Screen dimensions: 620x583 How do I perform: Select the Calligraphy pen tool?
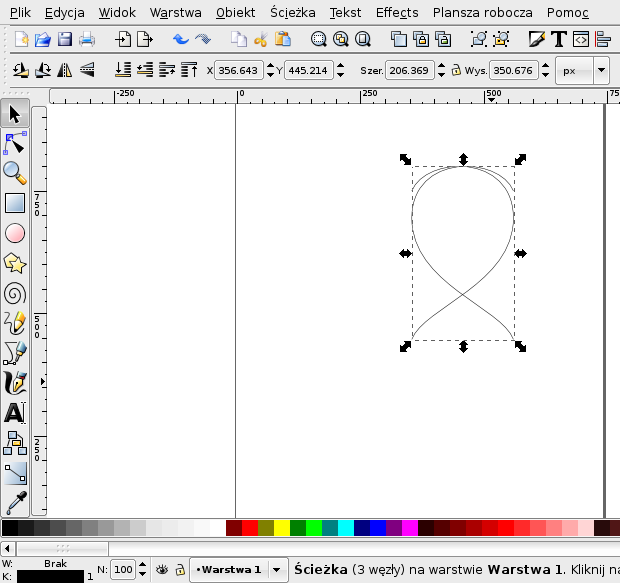point(14,382)
